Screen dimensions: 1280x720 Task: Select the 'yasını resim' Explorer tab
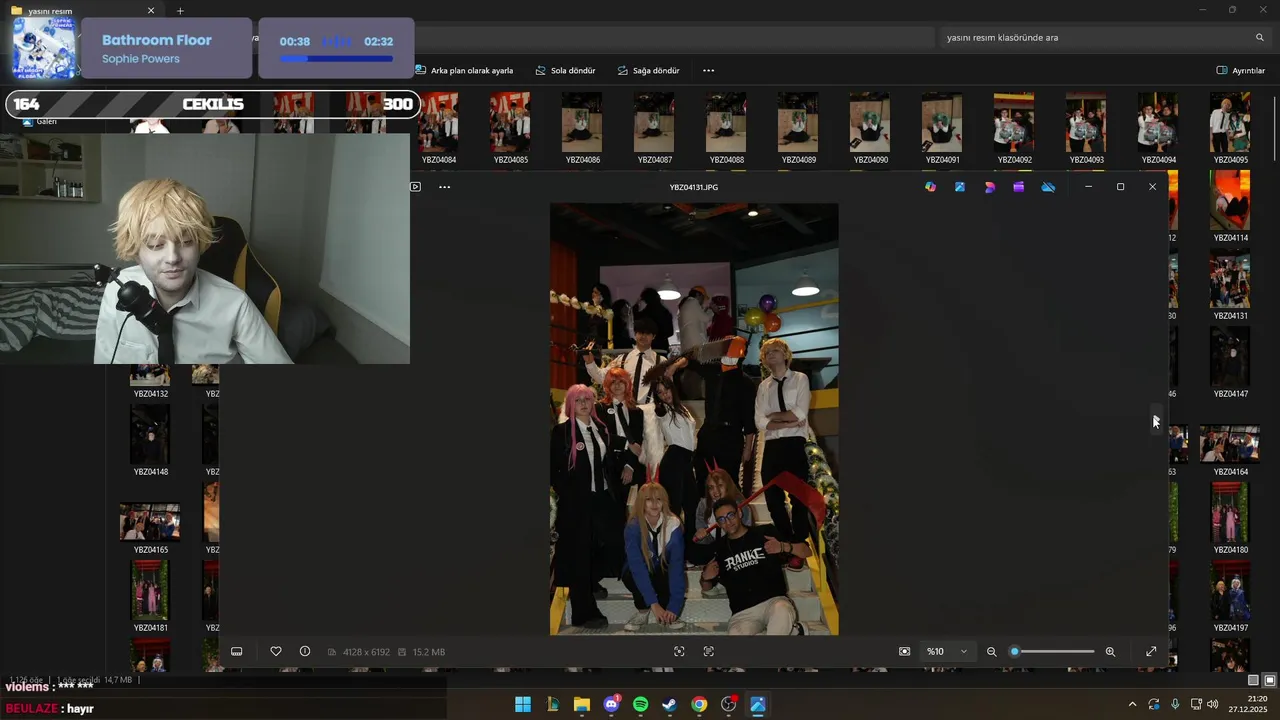[82, 11]
